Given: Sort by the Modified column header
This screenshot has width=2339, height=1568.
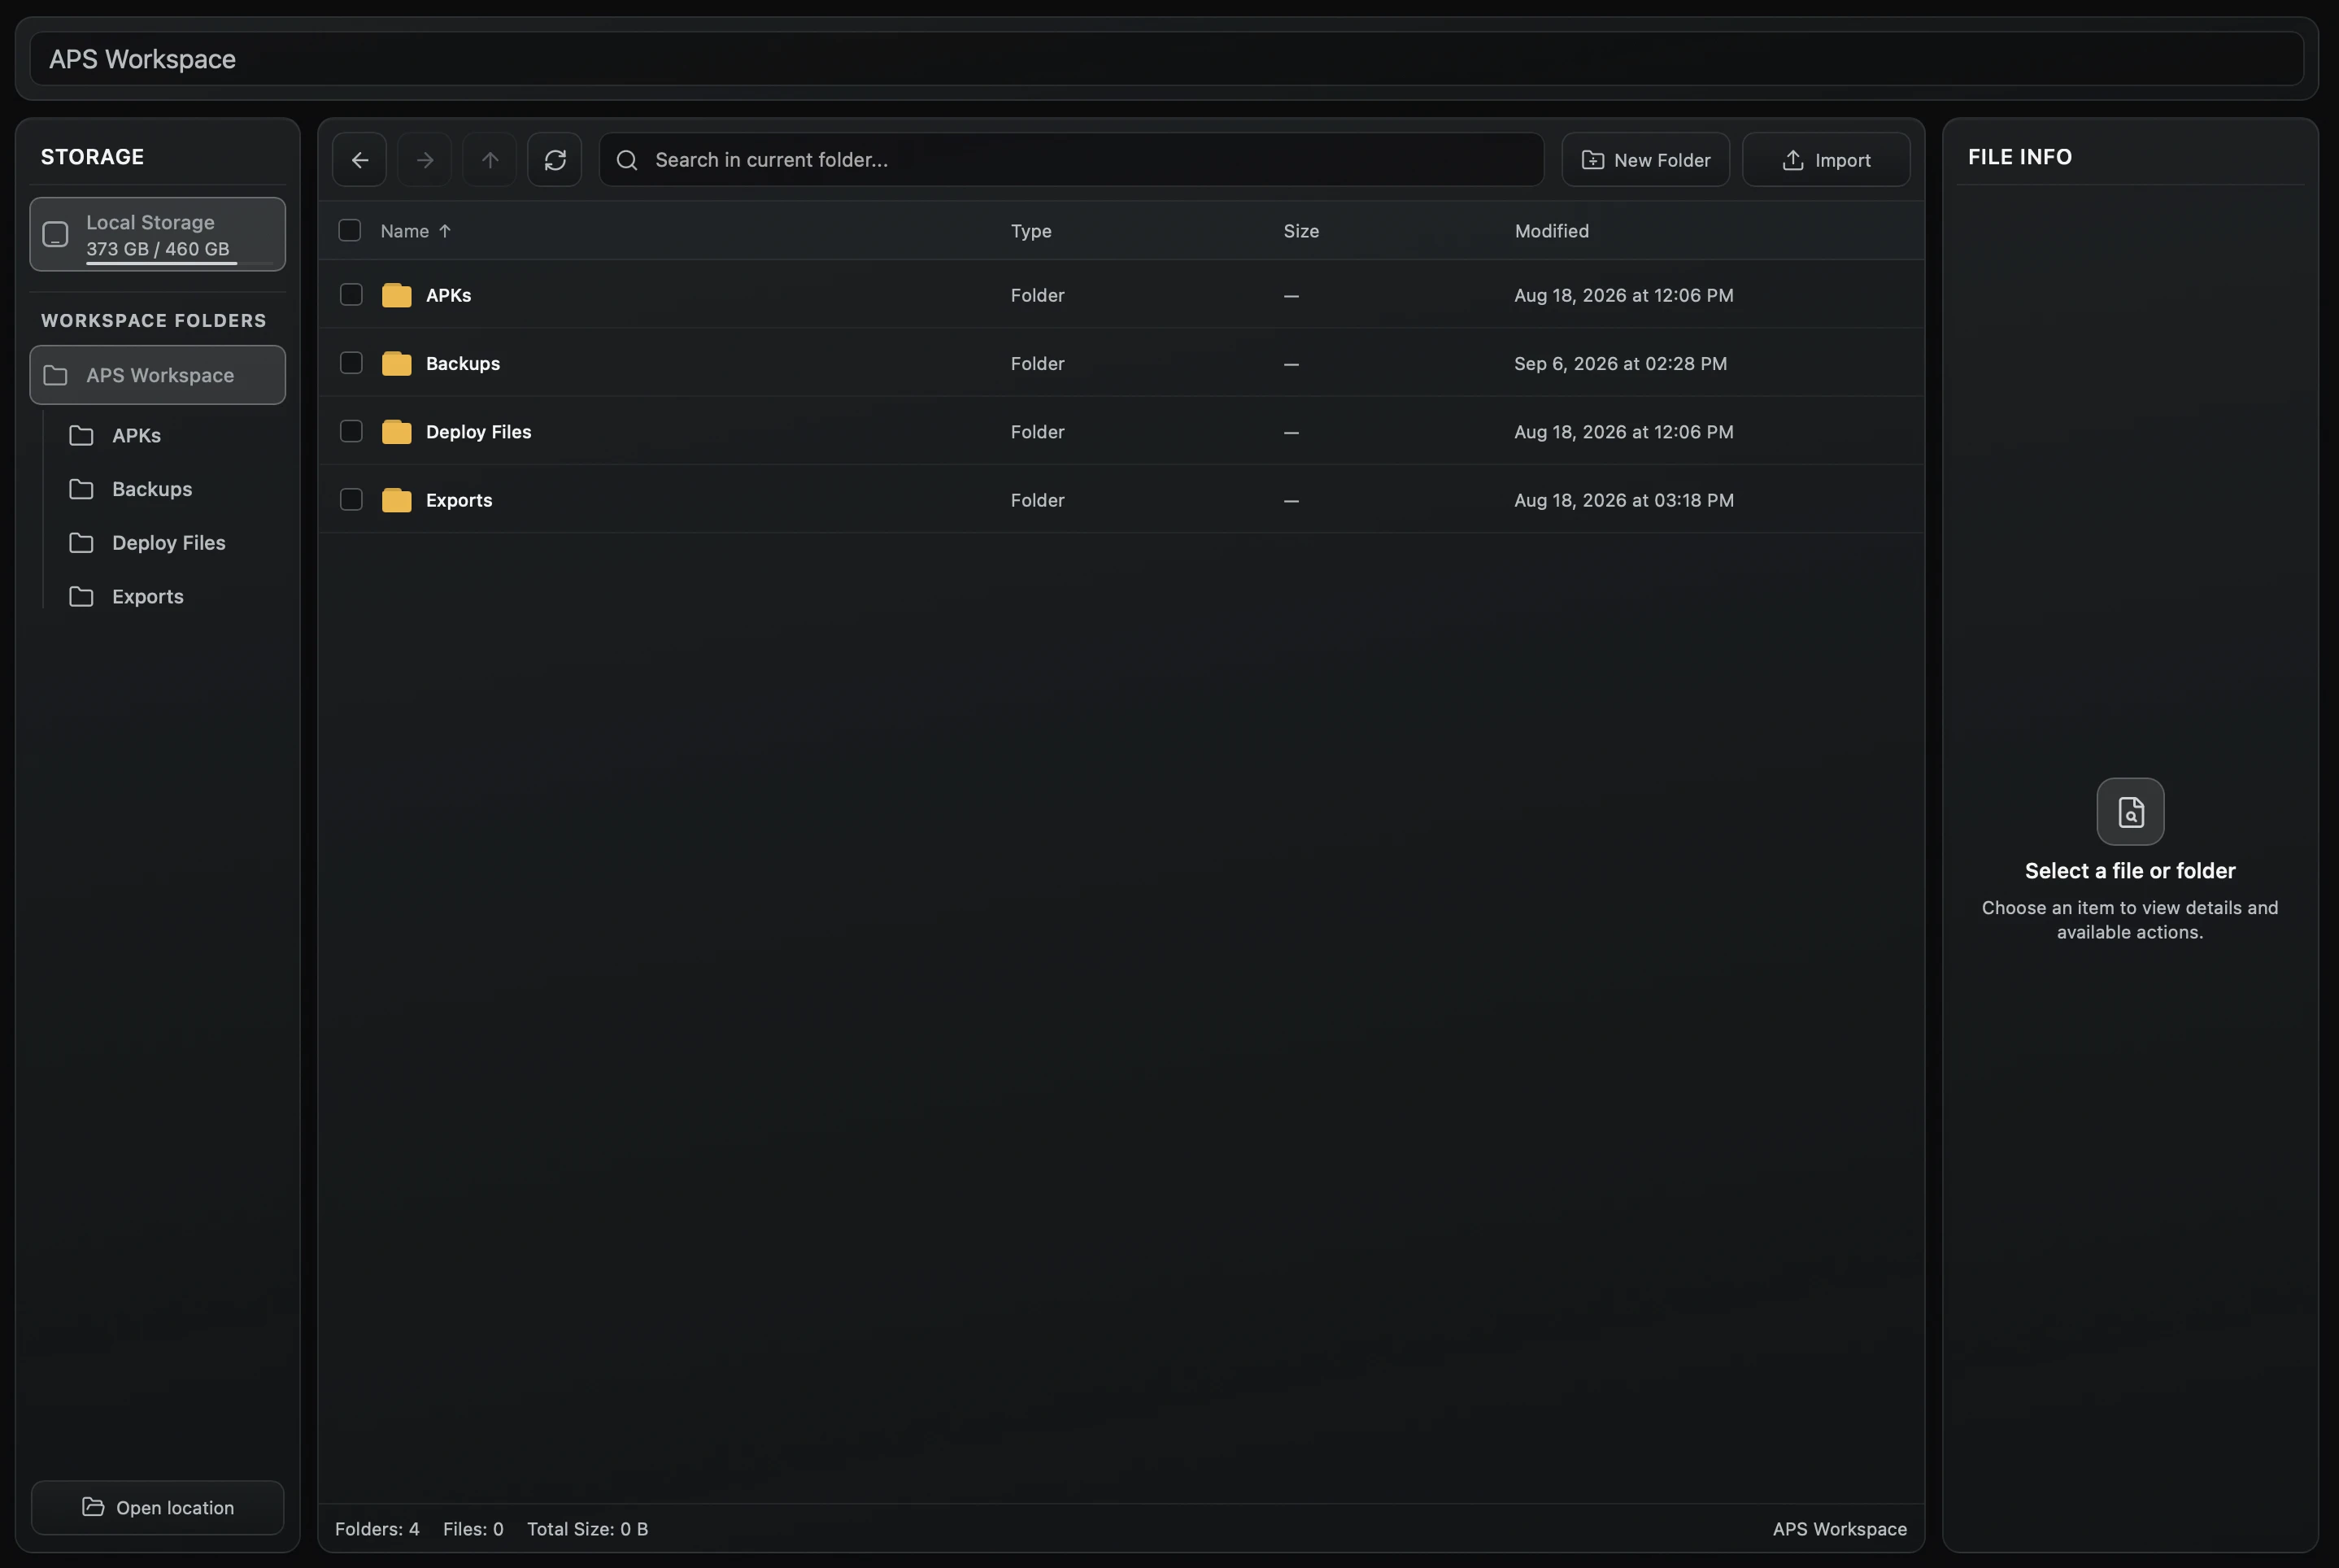Looking at the screenshot, I should [x=1551, y=231].
